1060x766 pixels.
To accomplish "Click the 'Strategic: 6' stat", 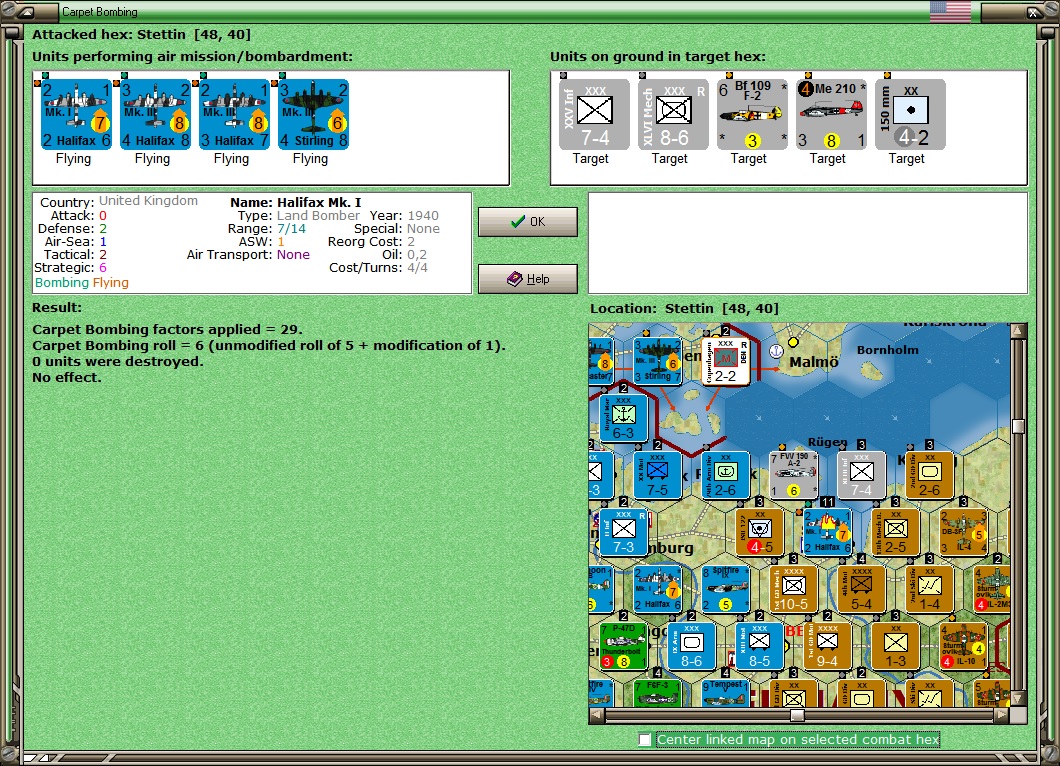I will 70,268.
